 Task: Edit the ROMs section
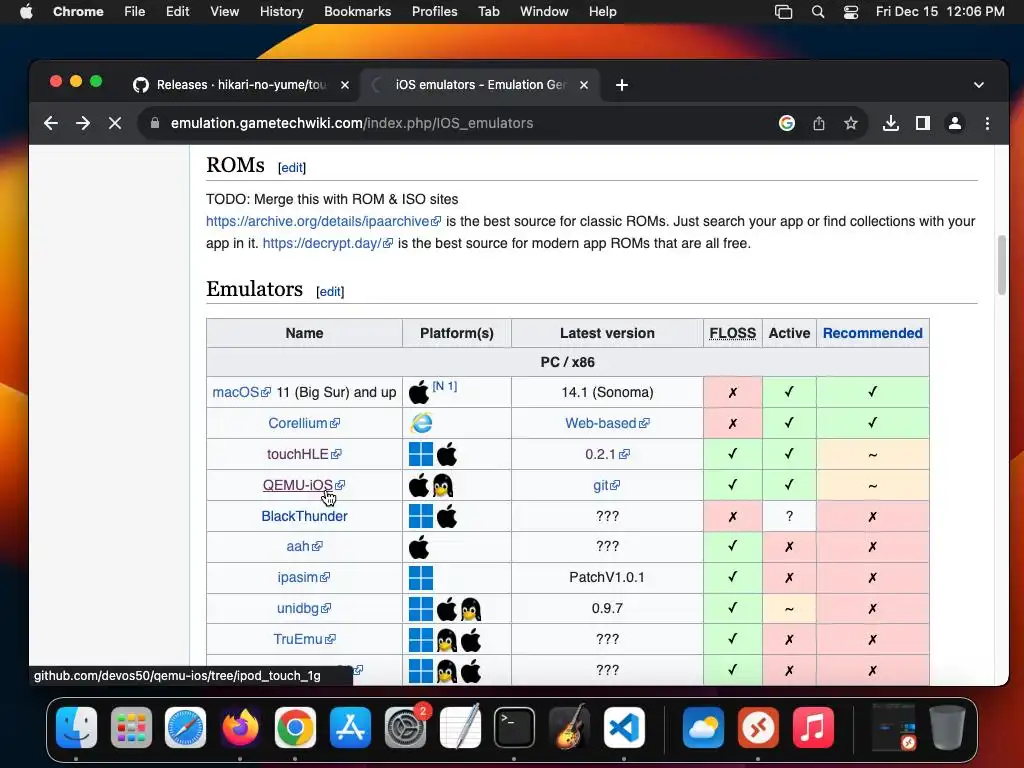(291, 167)
